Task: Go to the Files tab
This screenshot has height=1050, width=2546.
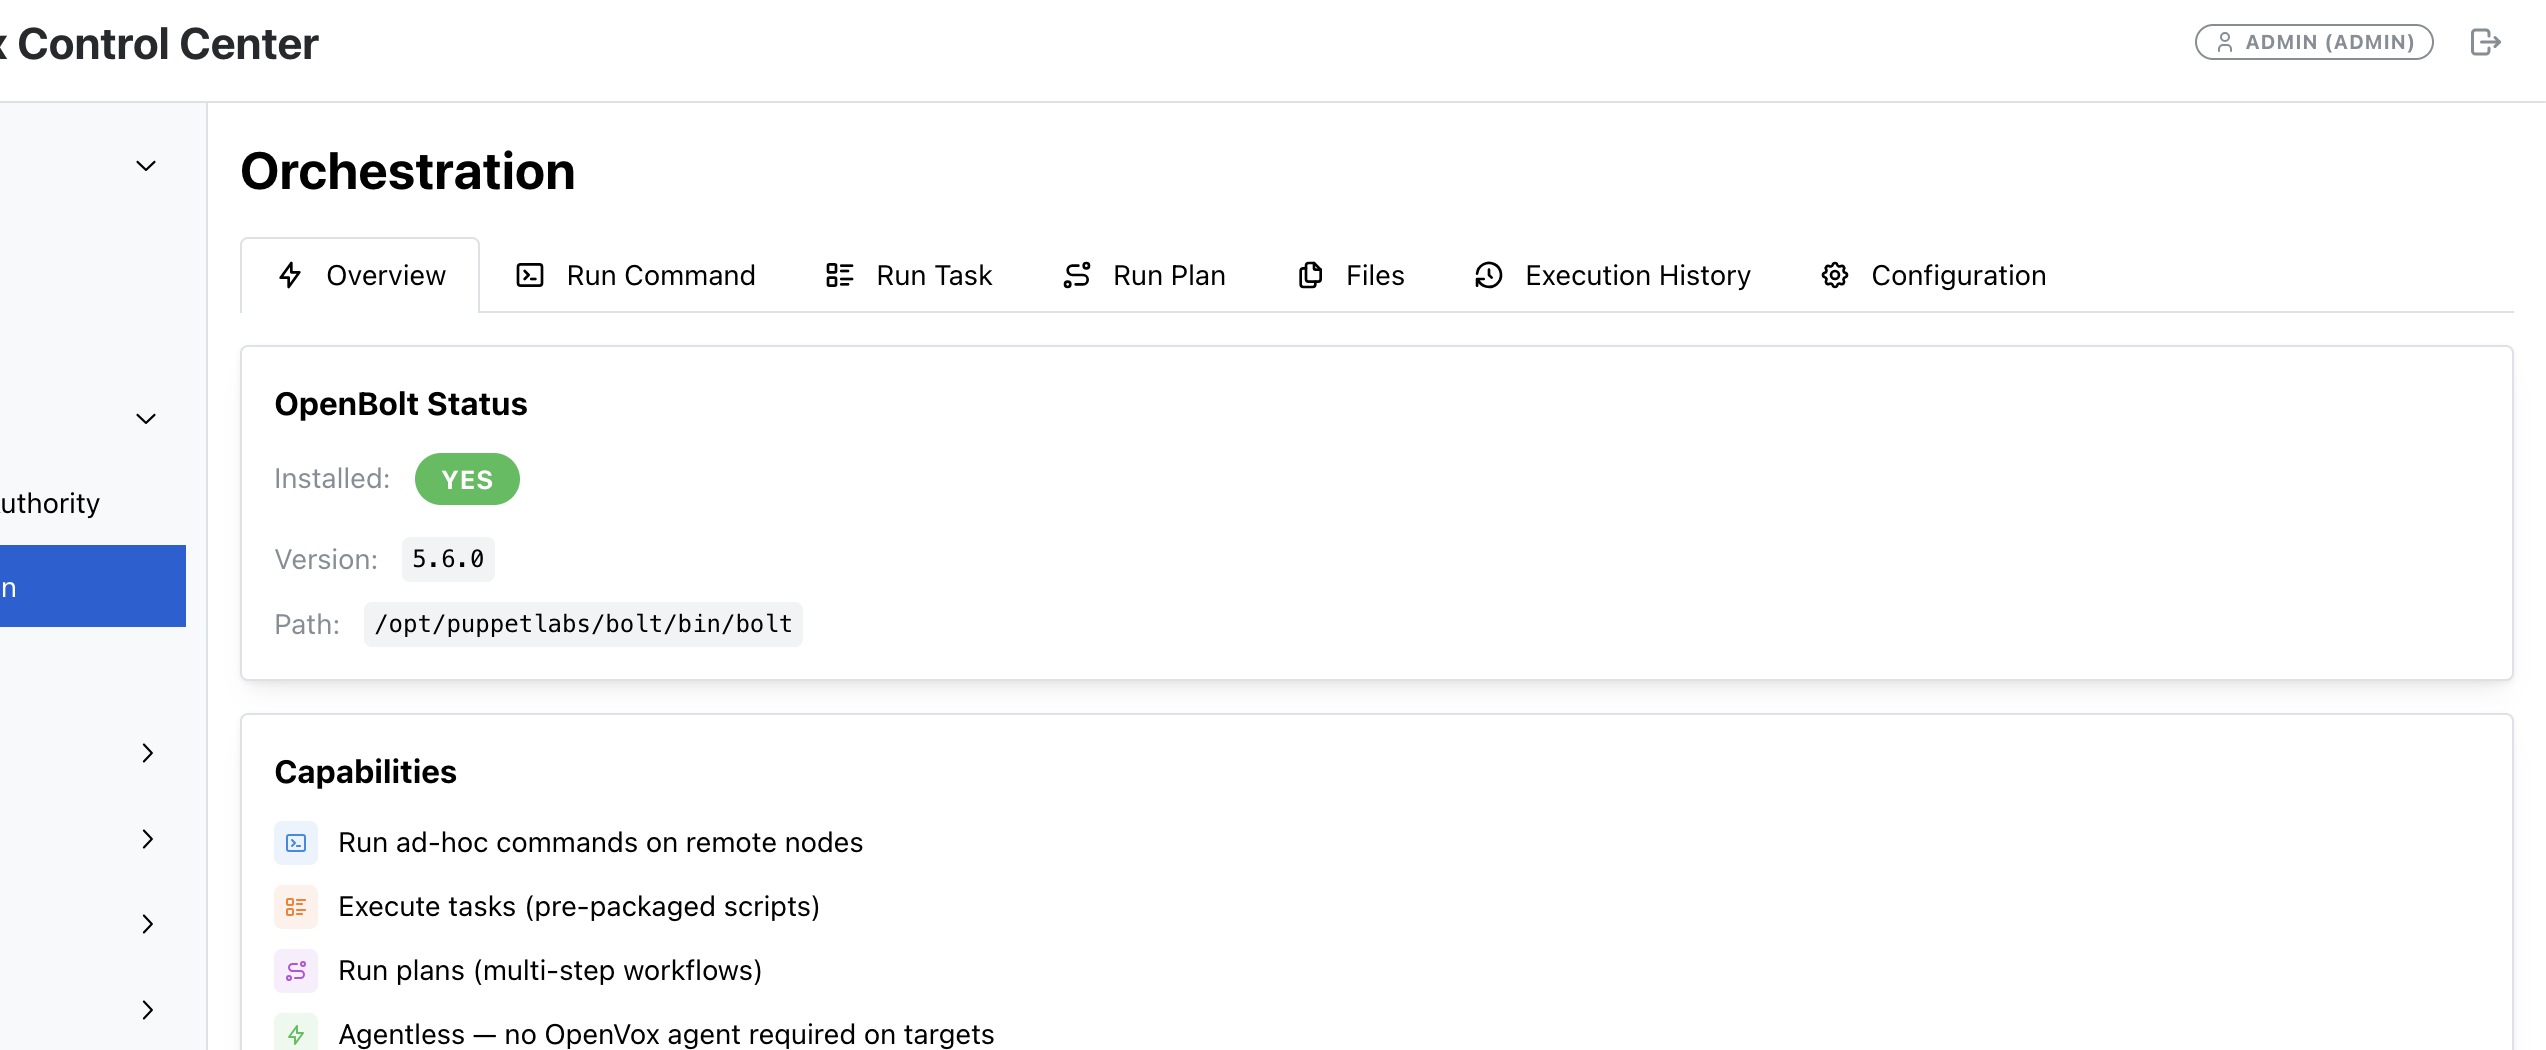Action: 1351,275
